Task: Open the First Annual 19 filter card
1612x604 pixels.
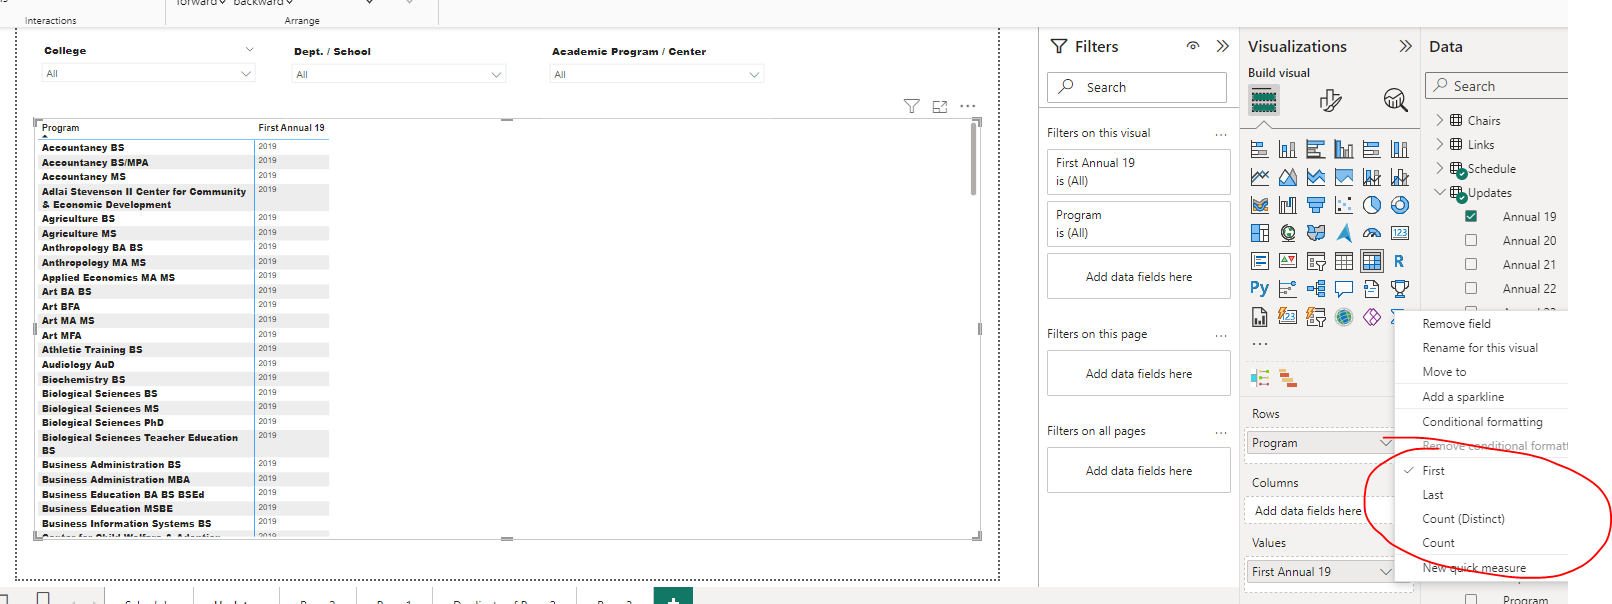Action: 1138,172
